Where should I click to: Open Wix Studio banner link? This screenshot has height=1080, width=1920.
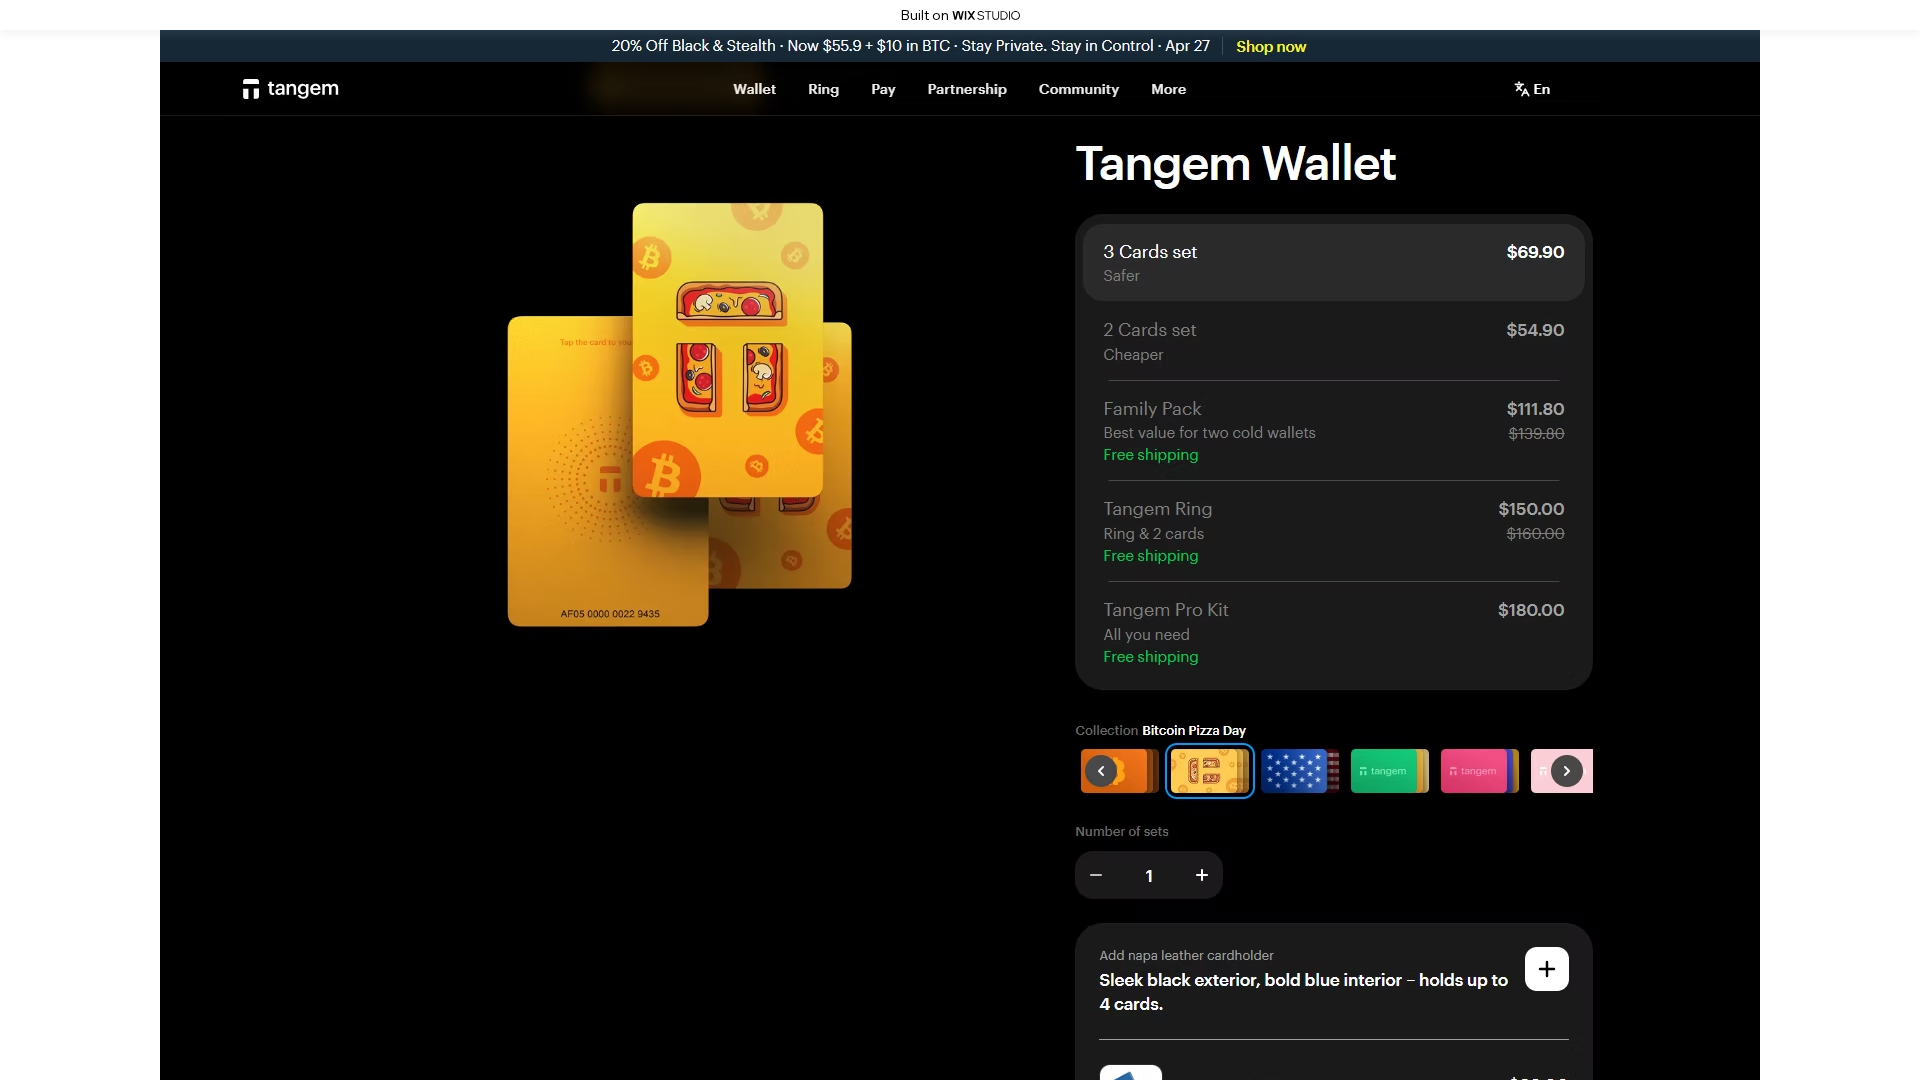tap(960, 15)
